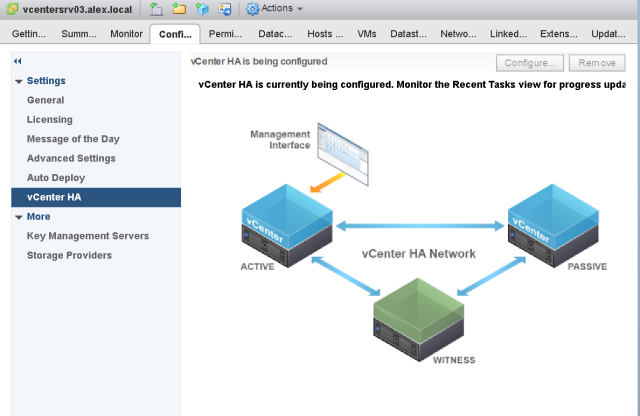Open the Permissions tab
Screen dimensions: 640x416
tap(225, 34)
